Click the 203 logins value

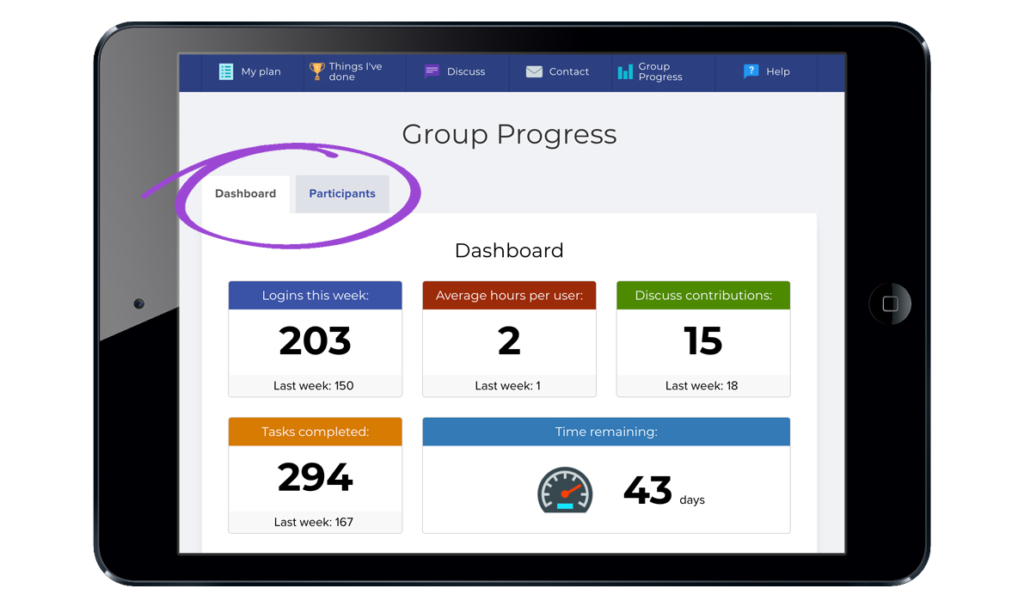tap(315, 341)
